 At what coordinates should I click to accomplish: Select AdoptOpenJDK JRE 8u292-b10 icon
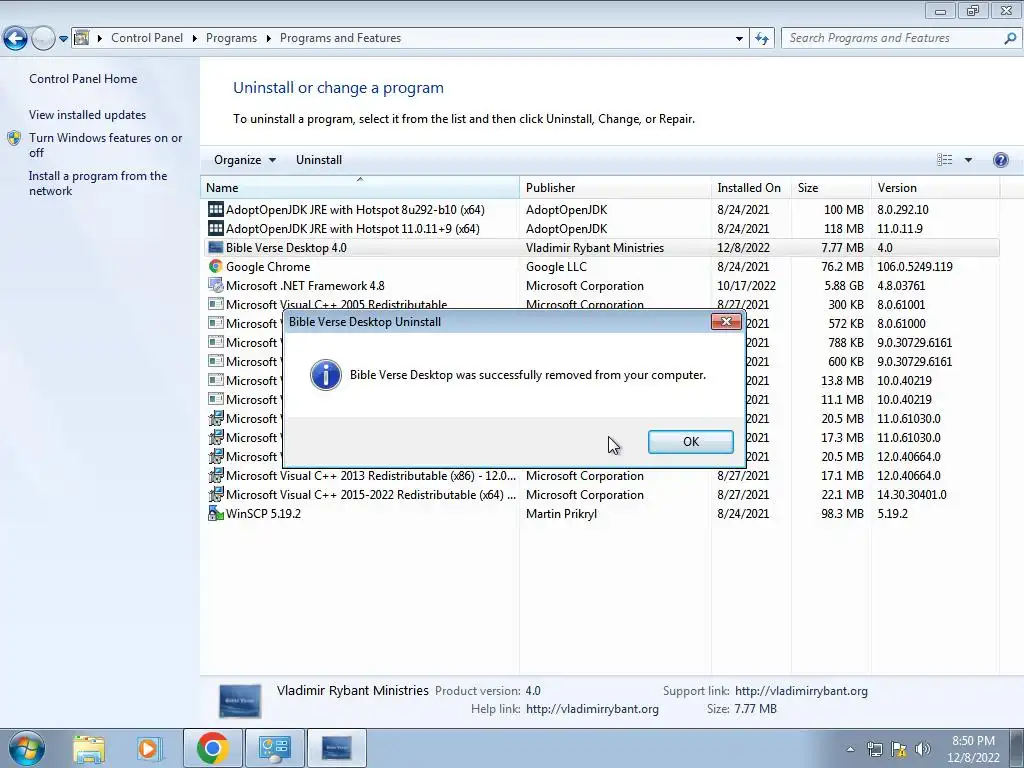point(216,209)
